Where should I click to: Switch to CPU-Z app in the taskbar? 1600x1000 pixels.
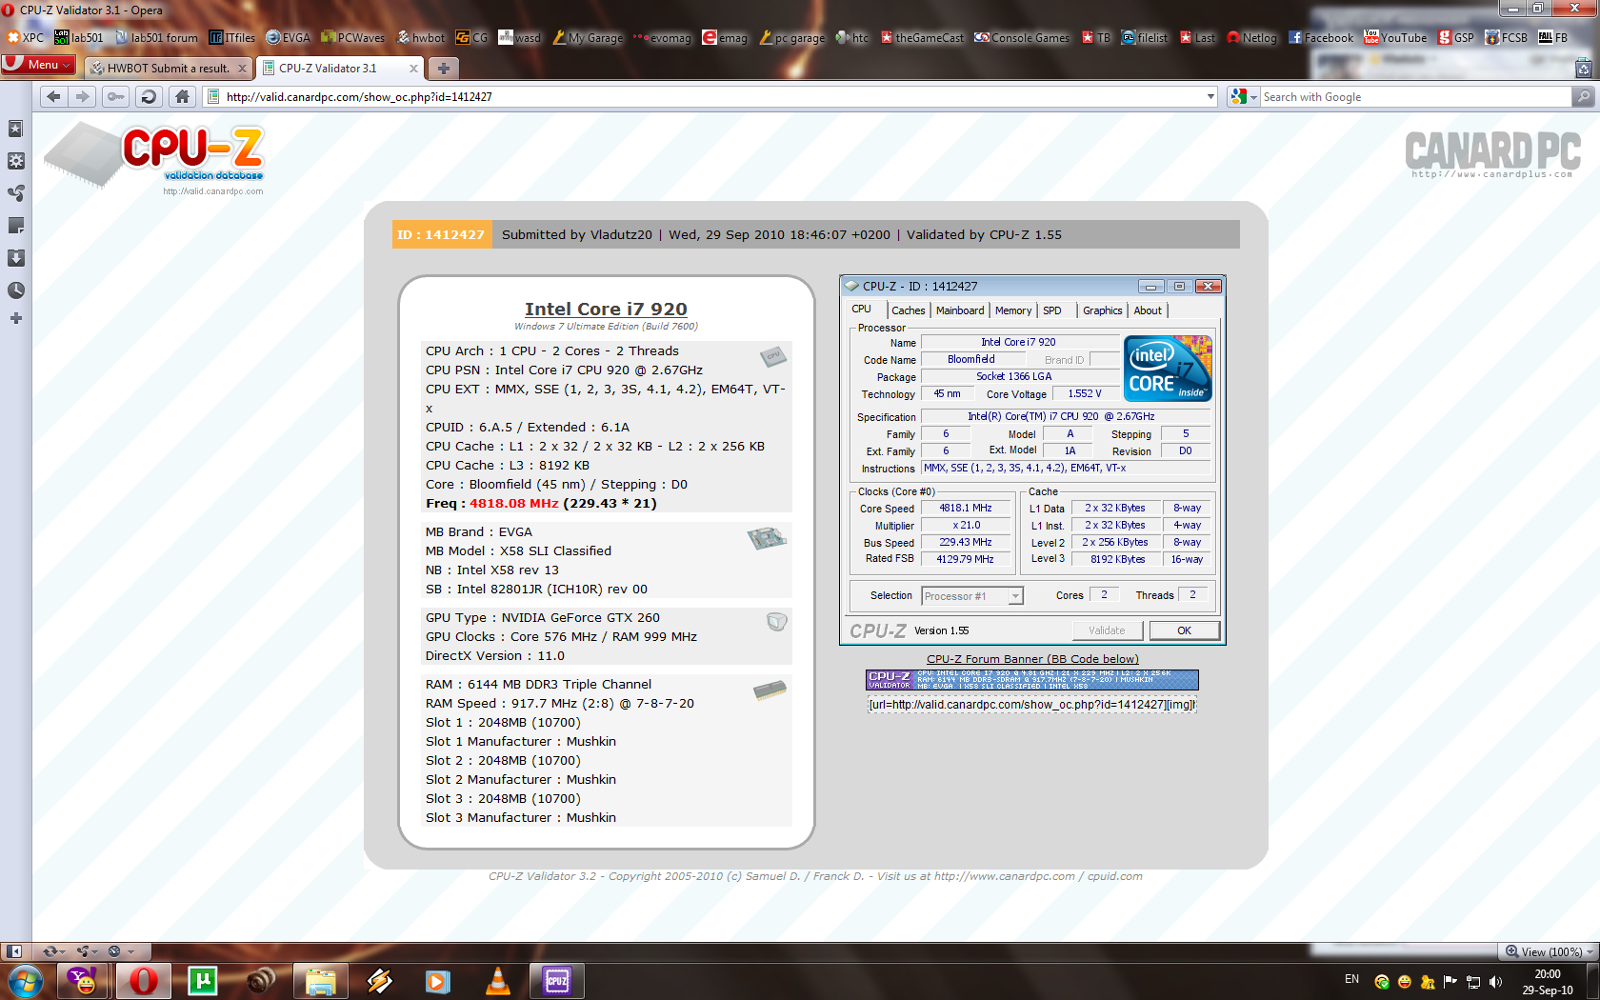(556, 981)
